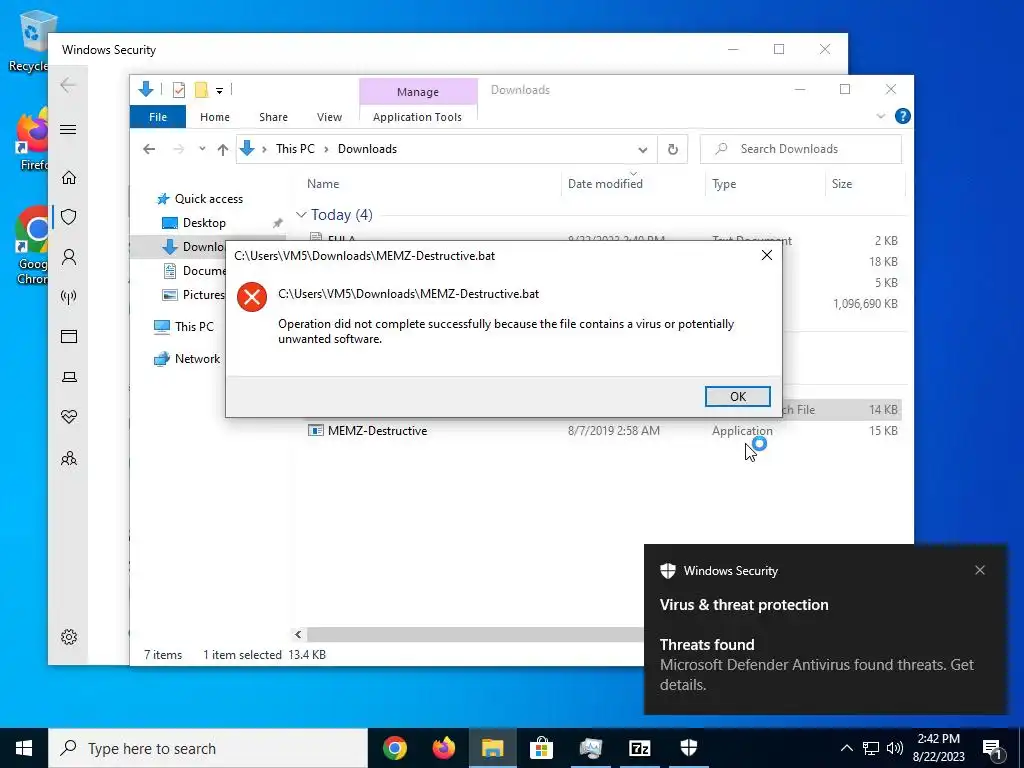Viewport: 1024px width, 768px height.
Task: Click OK in the virus error dialog
Action: click(x=737, y=396)
